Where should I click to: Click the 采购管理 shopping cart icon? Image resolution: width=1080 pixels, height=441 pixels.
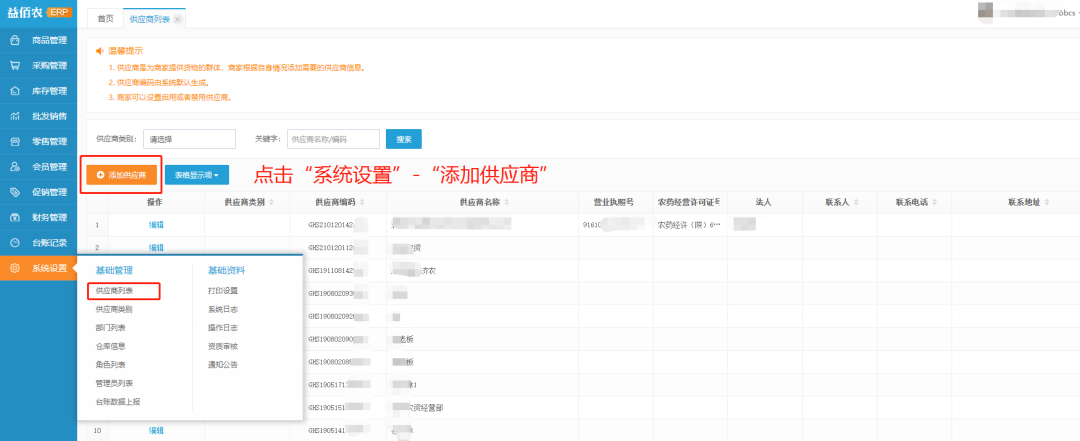click(x=15, y=66)
